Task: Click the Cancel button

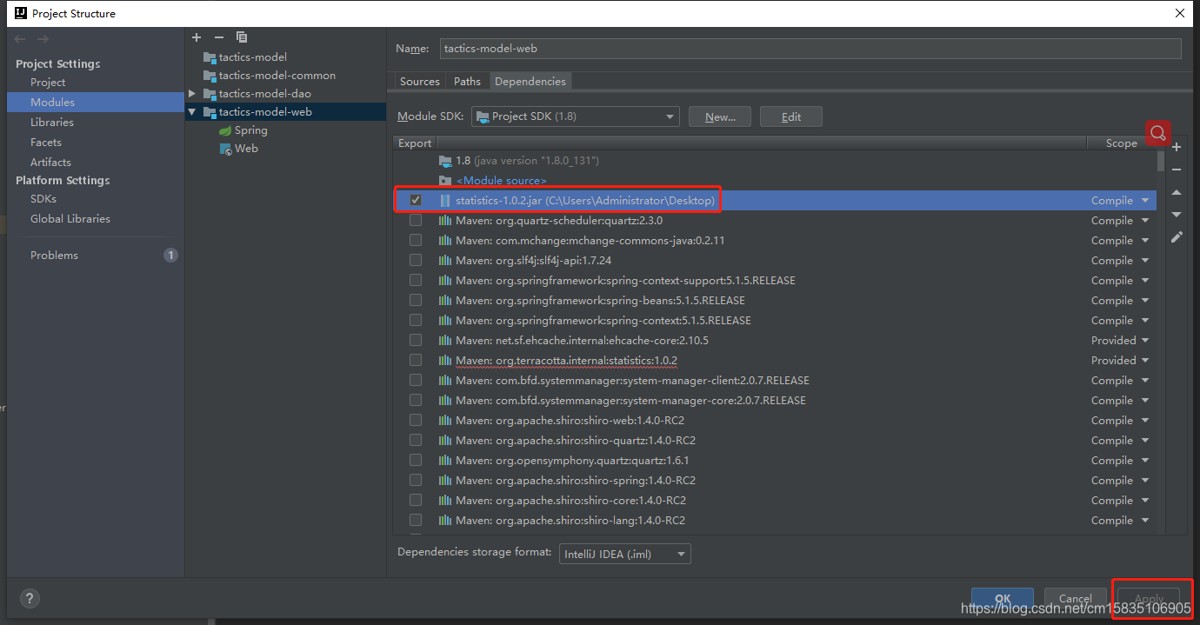Action: pyautogui.click(x=1075, y=600)
